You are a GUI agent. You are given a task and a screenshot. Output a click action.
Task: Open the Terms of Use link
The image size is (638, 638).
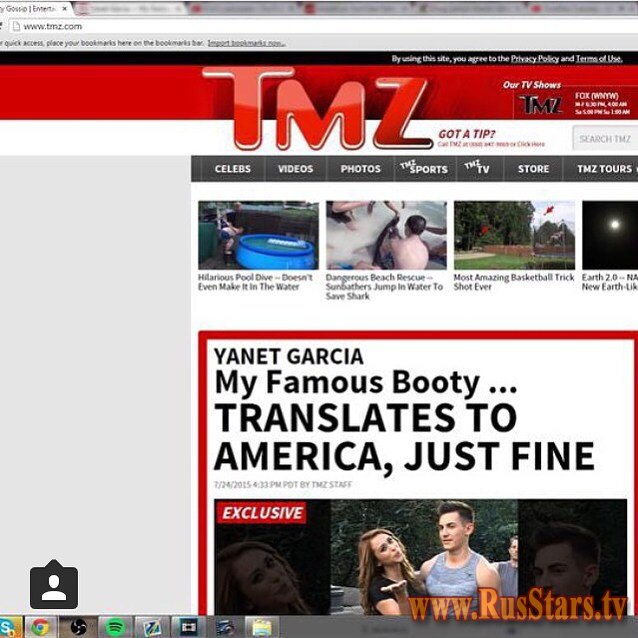pyautogui.click(x=599, y=59)
